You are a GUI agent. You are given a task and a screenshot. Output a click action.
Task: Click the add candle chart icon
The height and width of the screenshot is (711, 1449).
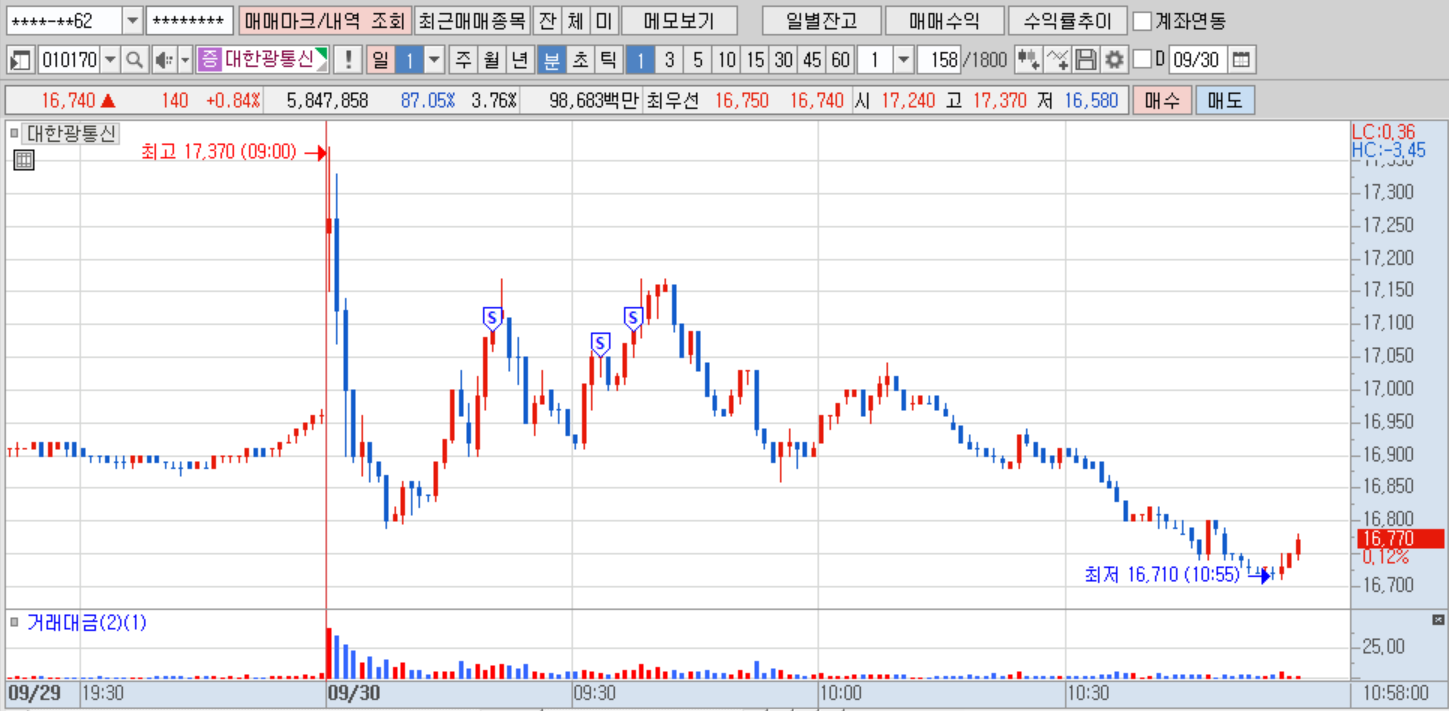click(x=1029, y=60)
